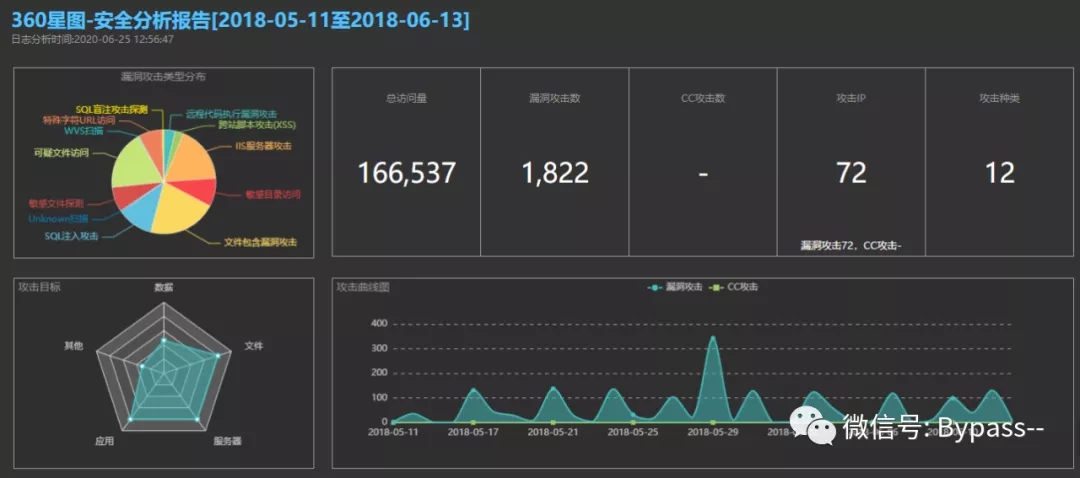
Task: Select the 攻击种类 card showing 12
Action: click(x=999, y=162)
